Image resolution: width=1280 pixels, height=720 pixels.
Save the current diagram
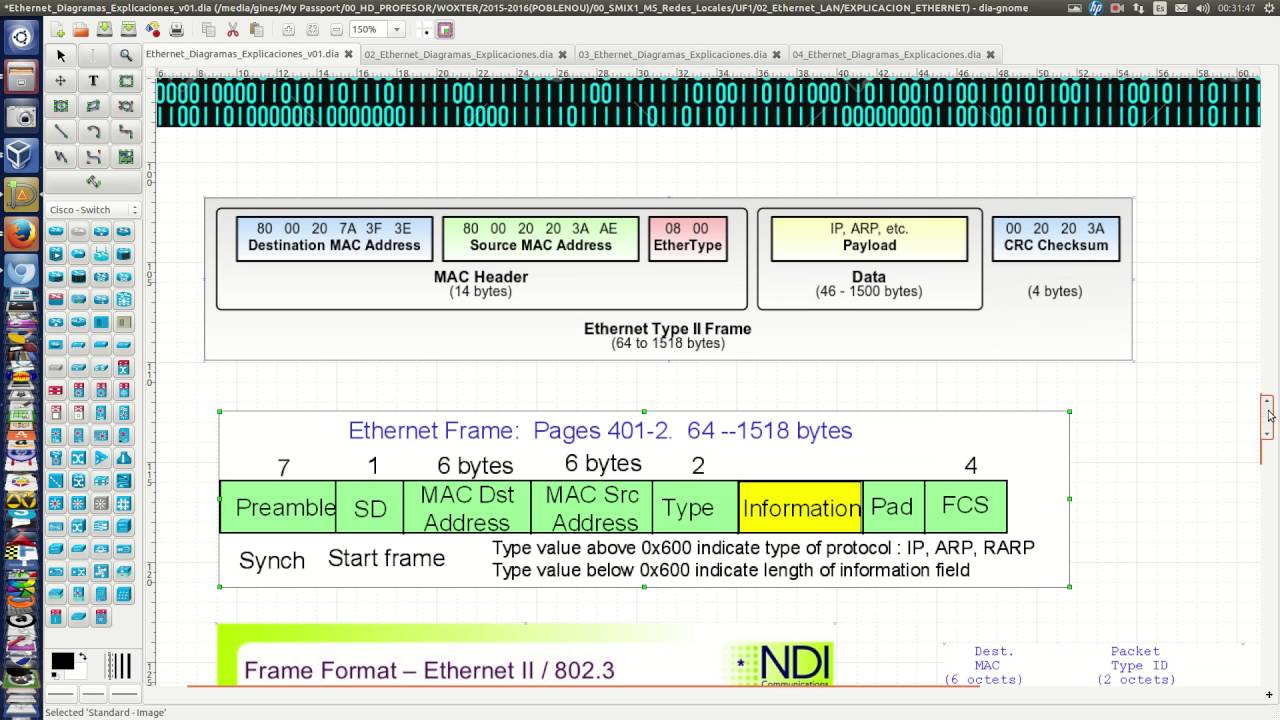(x=105, y=30)
